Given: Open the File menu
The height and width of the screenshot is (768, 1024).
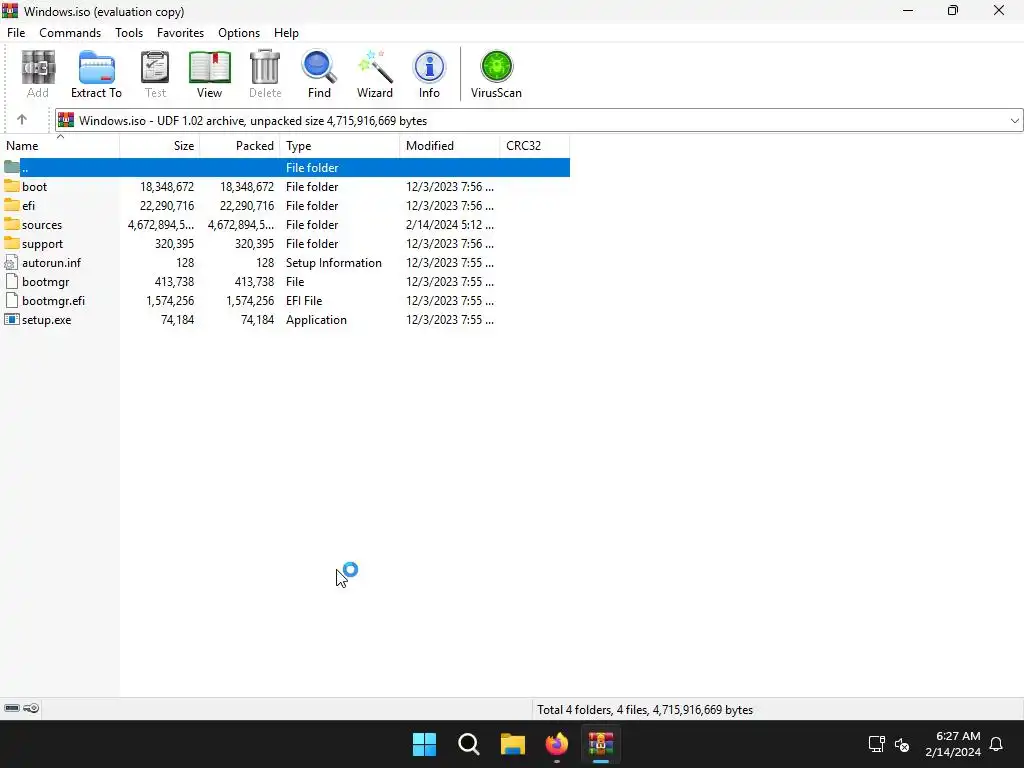Looking at the screenshot, I should coord(16,33).
